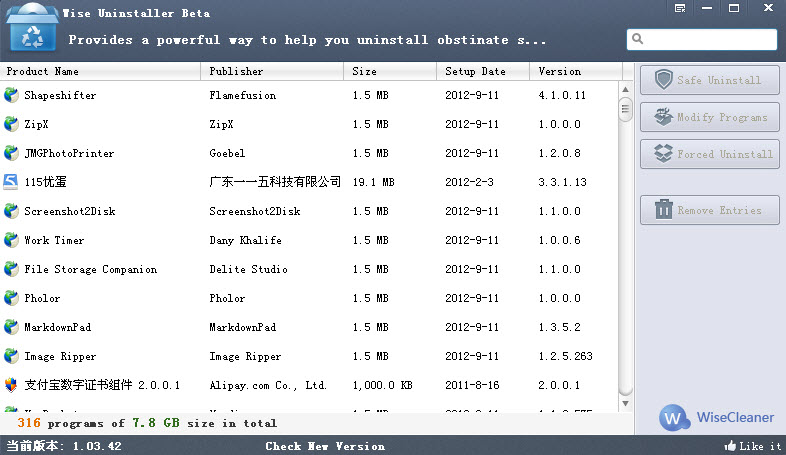786x455 pixels.
Task: Sort programs by Size column header
Action: [390, 71]
